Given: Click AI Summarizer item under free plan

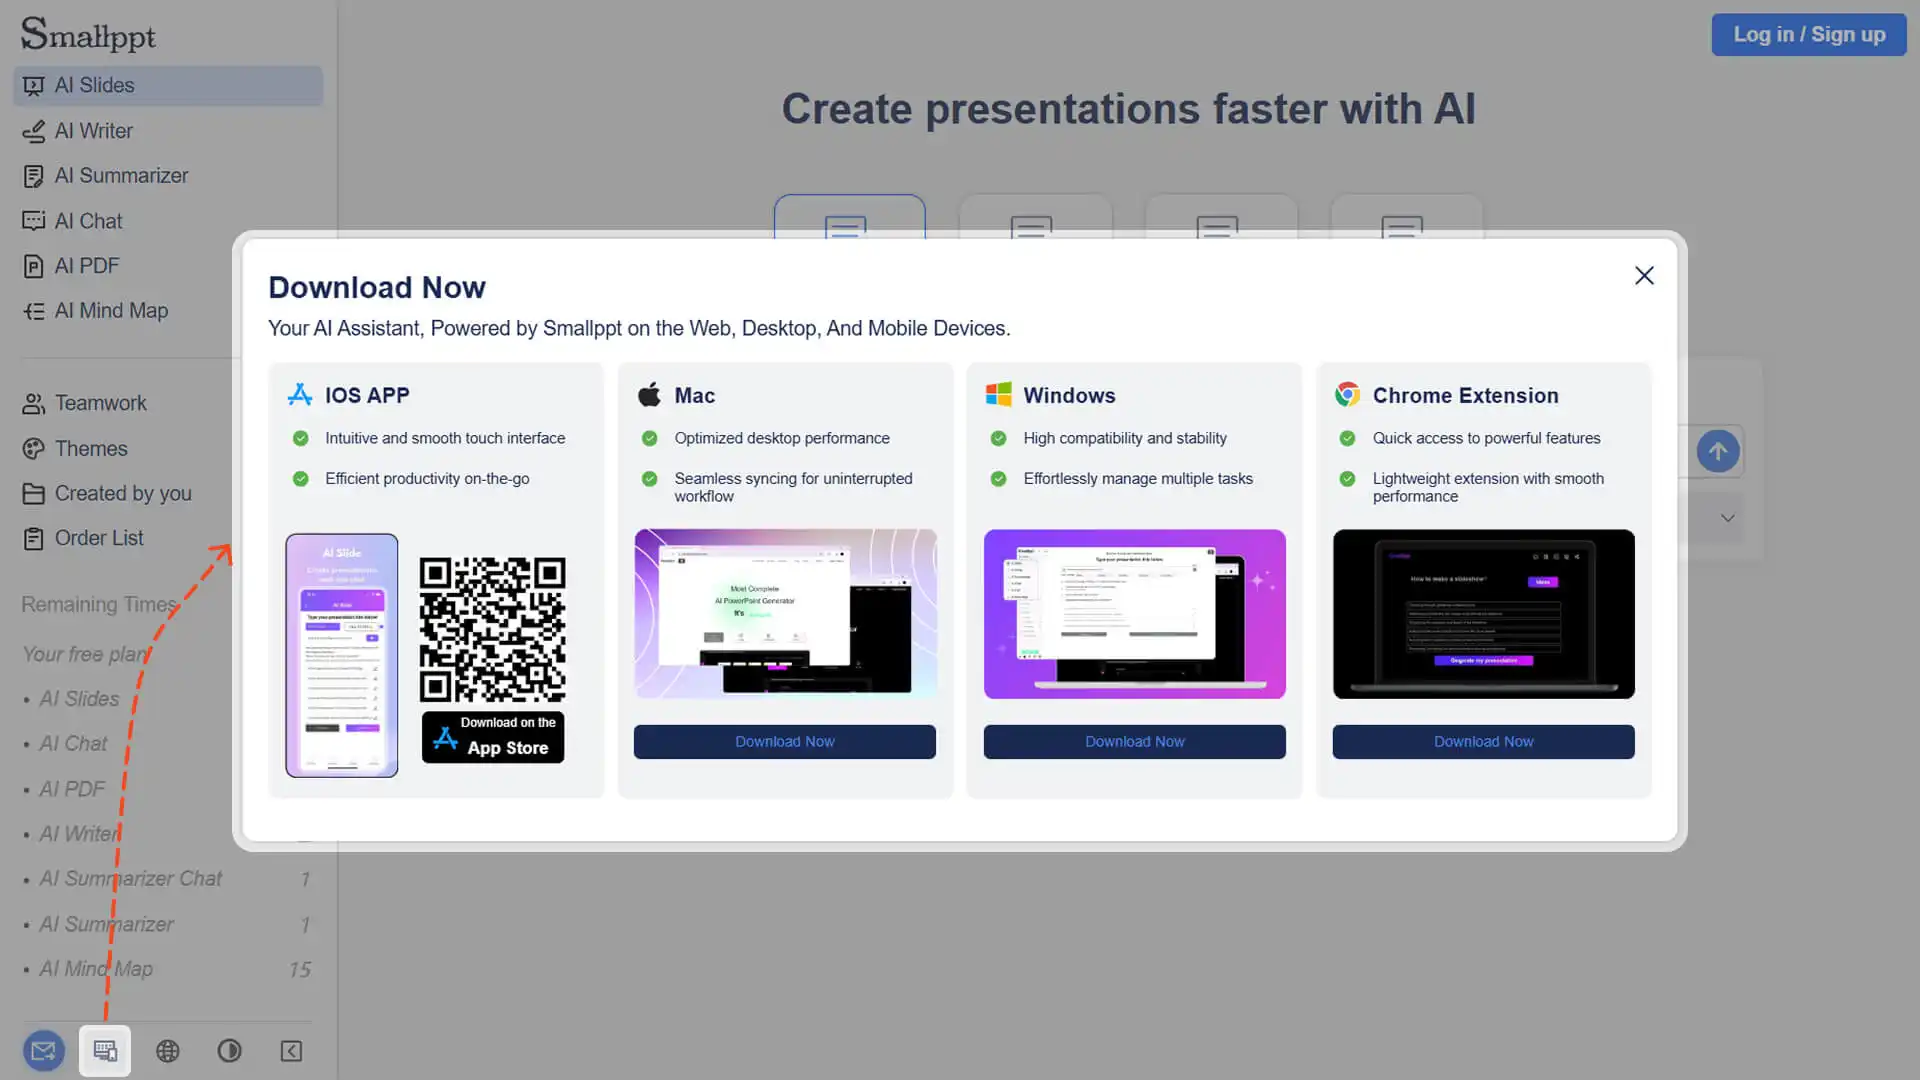Looking at the screenshot, I should coord(106,924).
